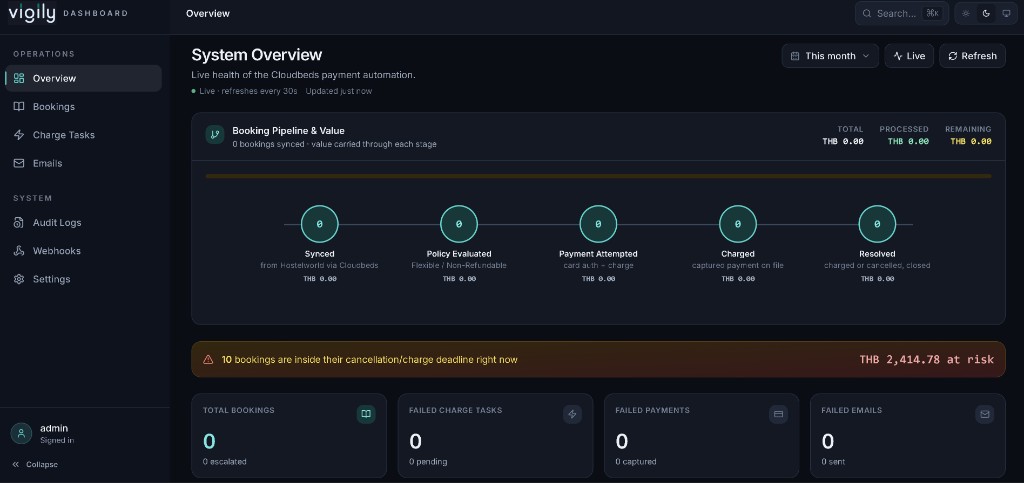Click the Overview grid icon in sidebar
1024x483 pixels.
[x=19, y=78]
